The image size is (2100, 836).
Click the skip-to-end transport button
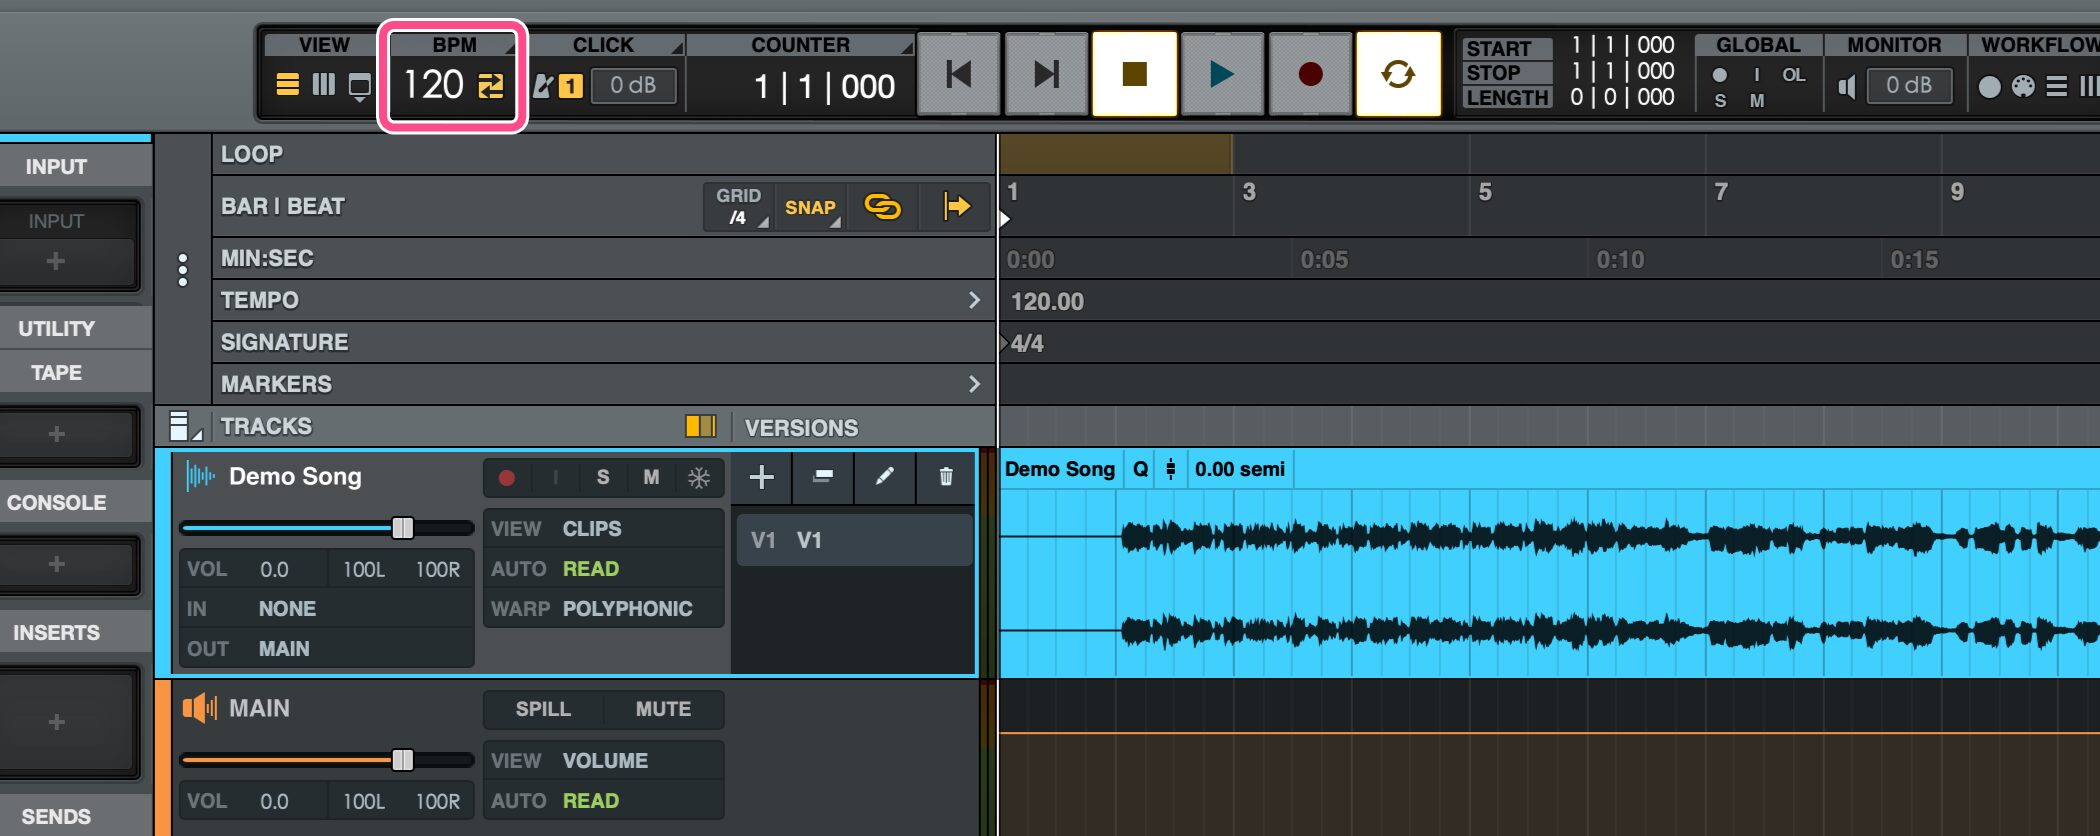[1046, 74]
